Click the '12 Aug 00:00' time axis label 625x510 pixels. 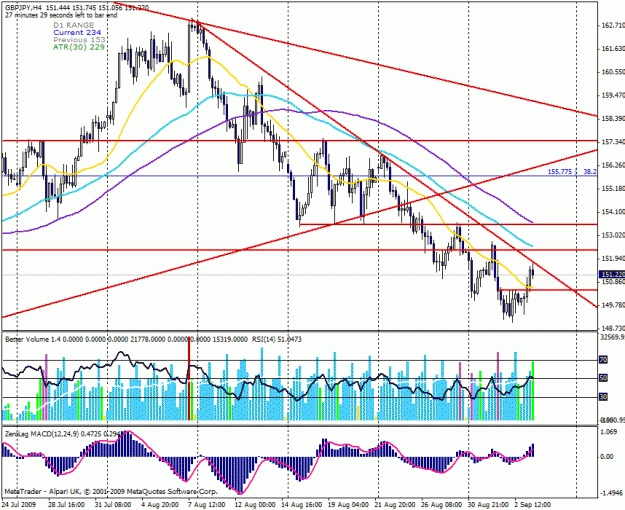(x=255, y=505)
